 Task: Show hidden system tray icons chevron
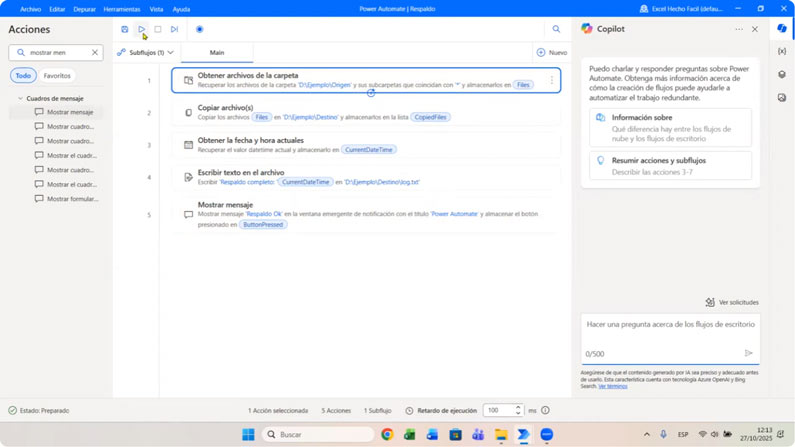coord(646,435)
